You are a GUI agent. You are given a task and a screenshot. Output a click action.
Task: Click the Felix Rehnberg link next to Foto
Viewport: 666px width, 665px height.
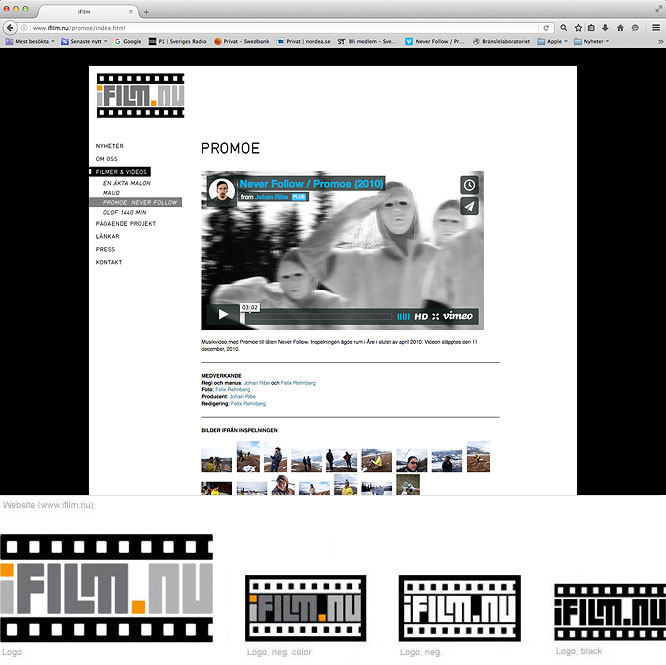point(233,389)
